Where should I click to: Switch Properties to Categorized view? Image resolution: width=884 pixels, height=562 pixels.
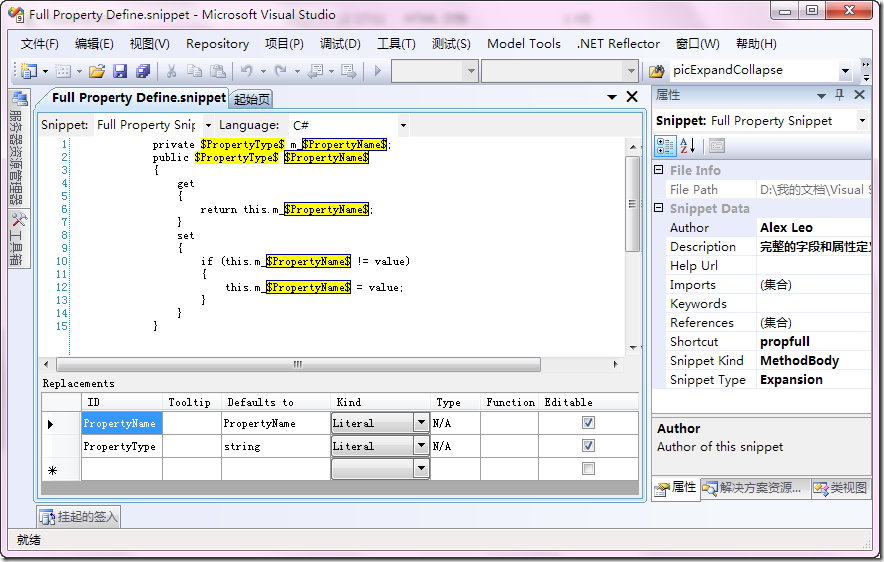[x=665, y=146]
